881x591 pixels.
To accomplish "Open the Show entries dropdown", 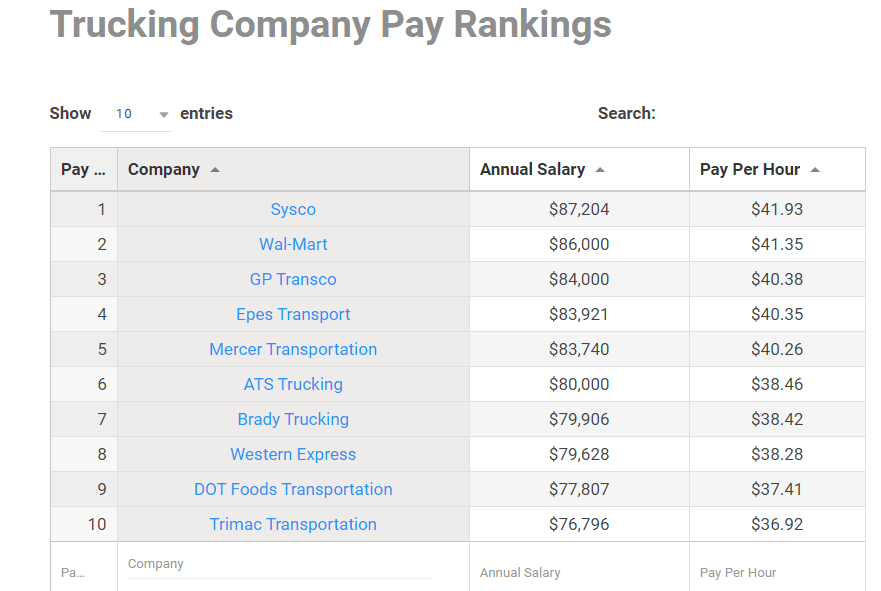I will pyautogui.click(x=137, y=113).
